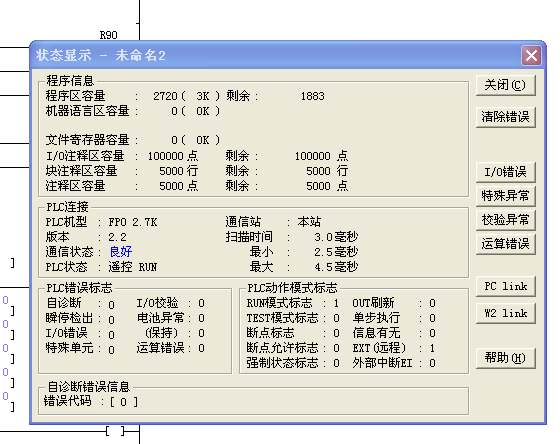Show the 校验异常 information
Image resolution: width=560 pixels, height=444 pixels.
[505, 220]
